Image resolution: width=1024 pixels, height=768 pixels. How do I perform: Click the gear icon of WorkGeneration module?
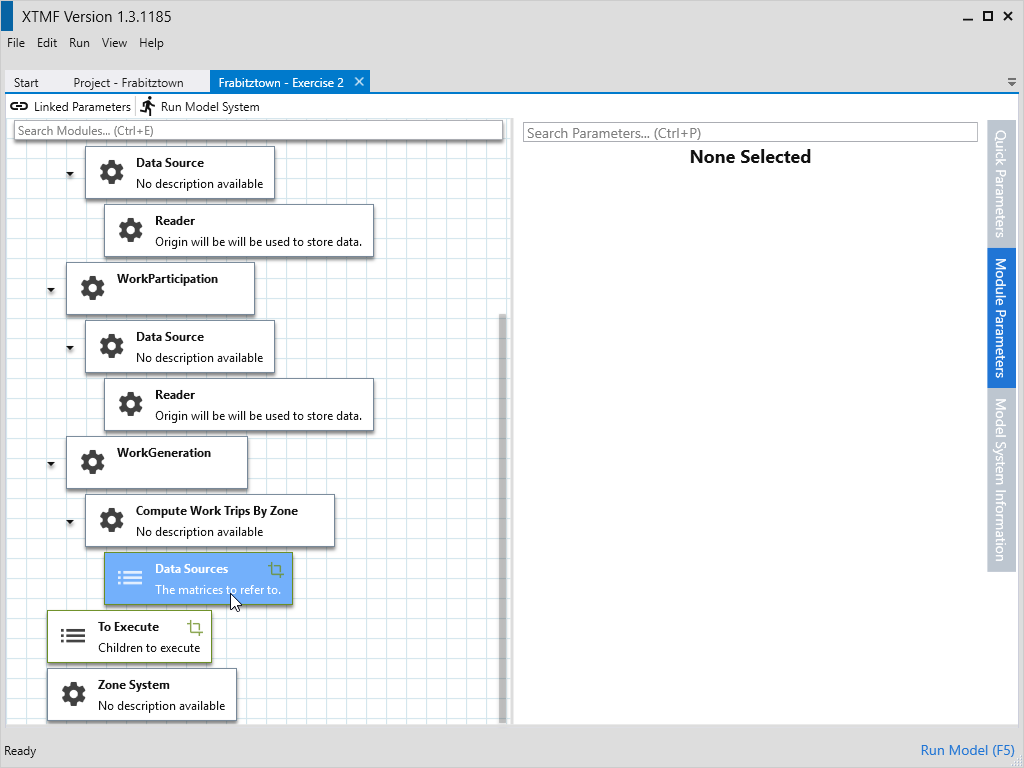(x=92, y=462)
